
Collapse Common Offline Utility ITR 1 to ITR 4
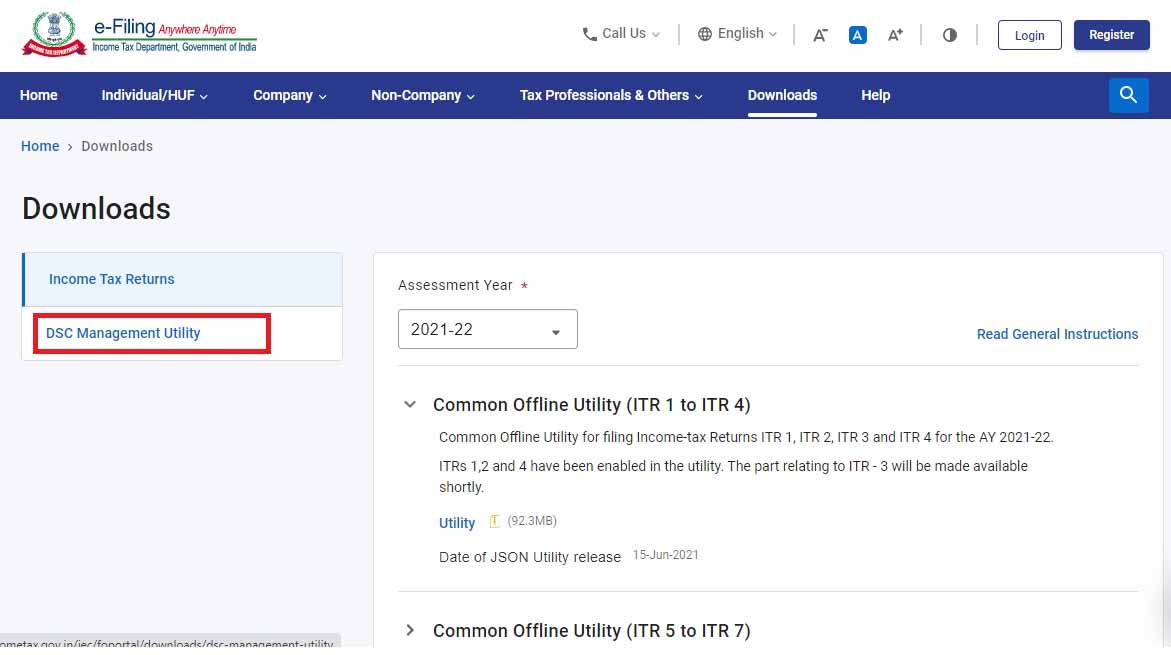click(409, 405)
